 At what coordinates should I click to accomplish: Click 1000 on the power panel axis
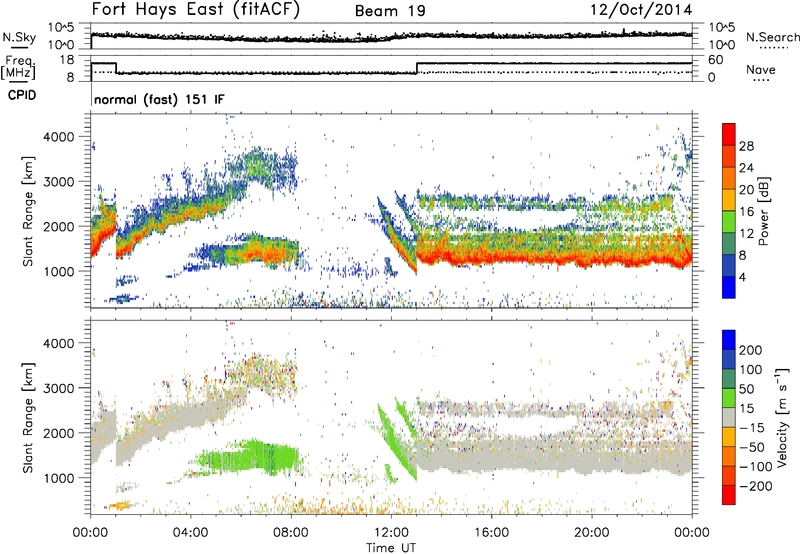58,271
